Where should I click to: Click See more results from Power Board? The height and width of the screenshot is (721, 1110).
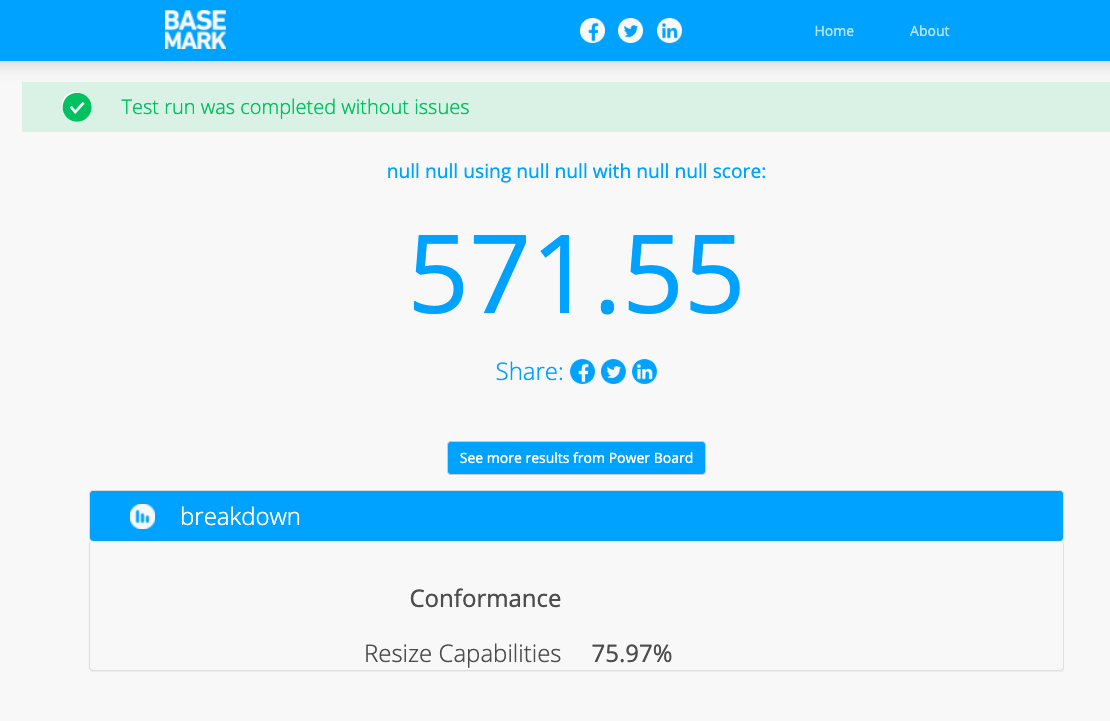coord(576,458)
